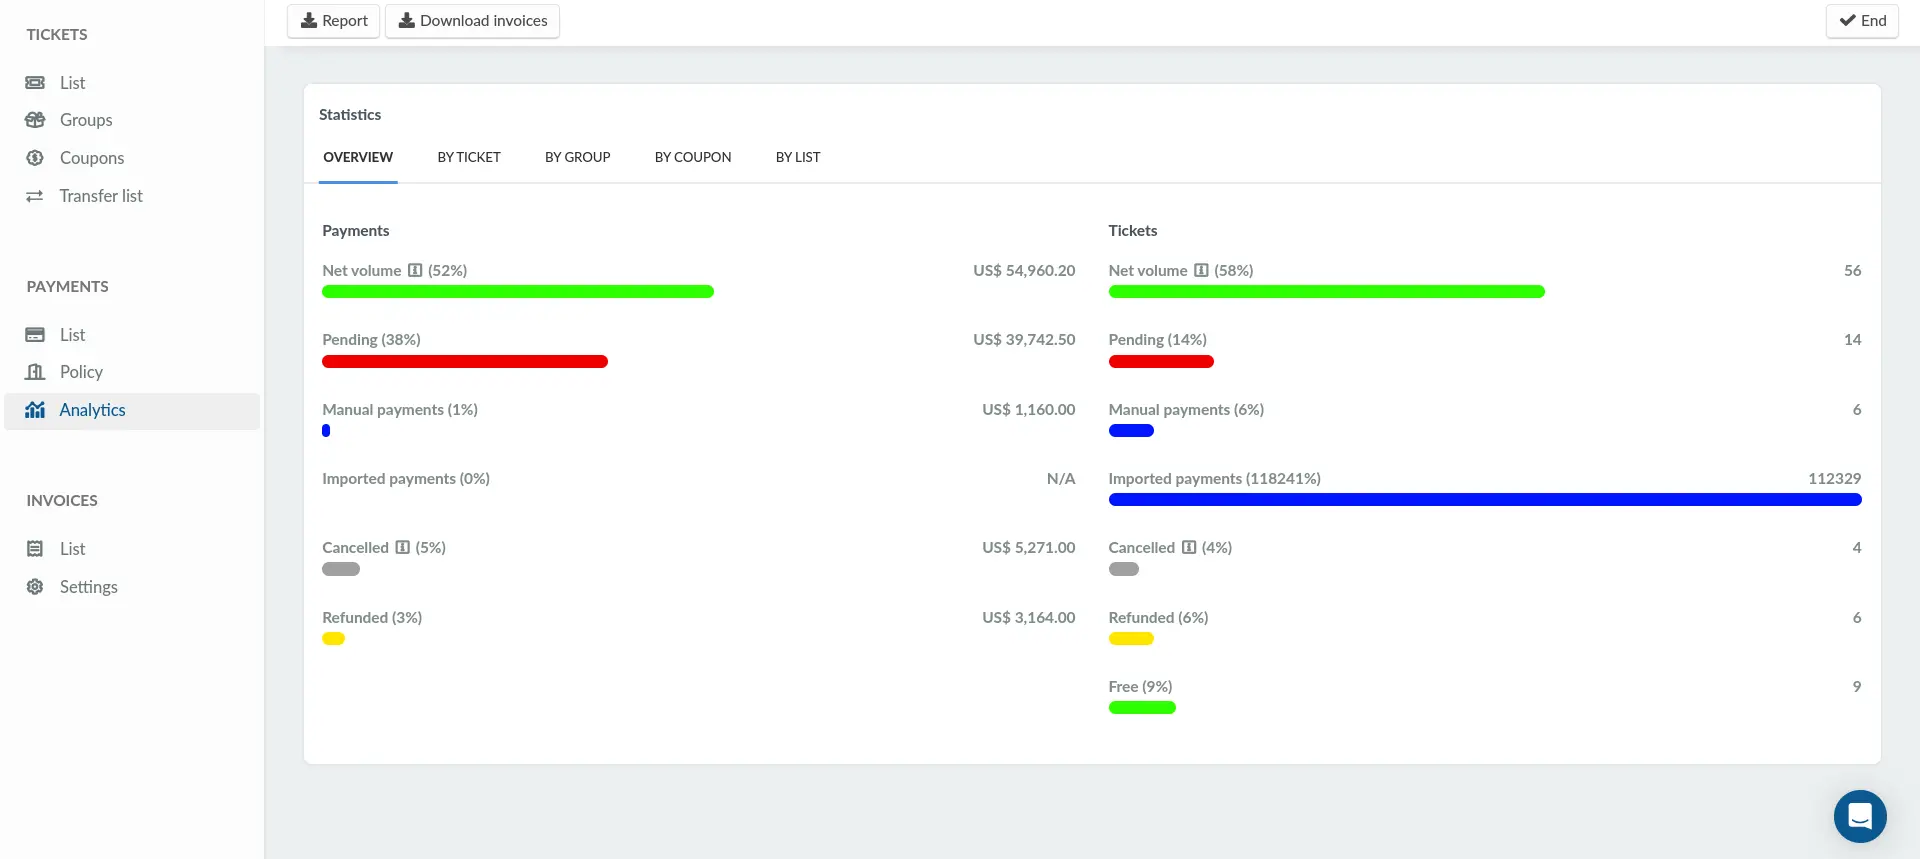Click the download icon on Report button
Image resolution: width=1920 pixels, height=859 pixels.
coord(309,20)
